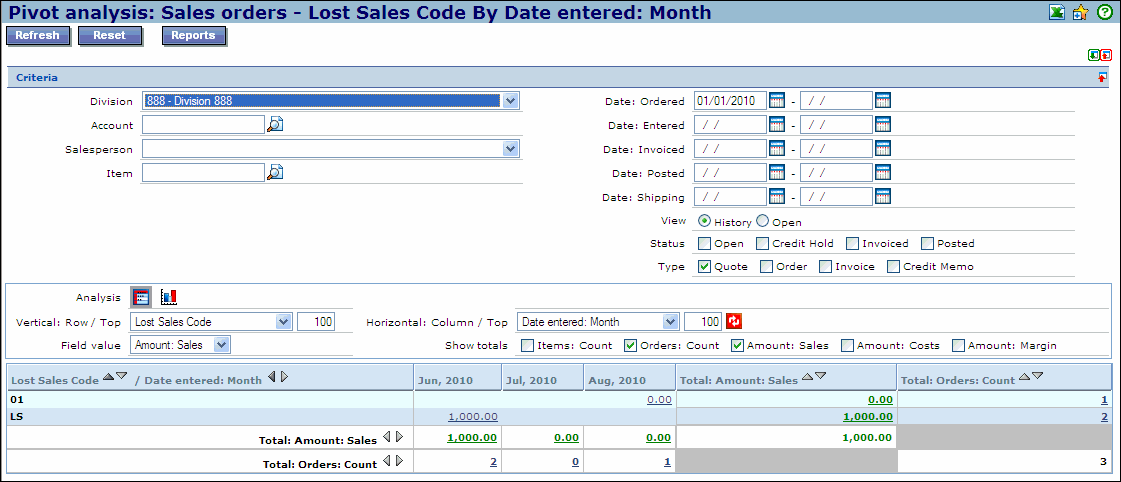Open the Division dropdown
The image size is (1121, 482).
511,101
